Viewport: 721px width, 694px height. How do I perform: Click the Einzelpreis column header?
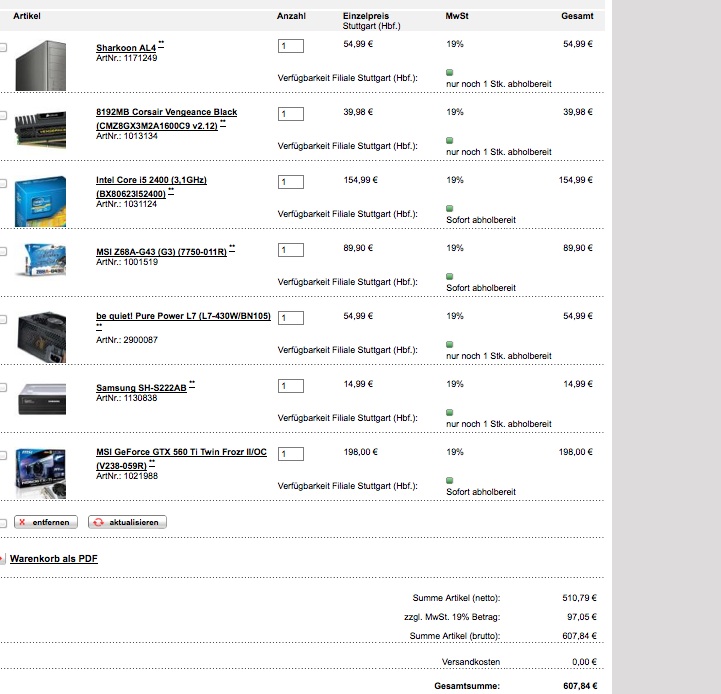[x=366, y=16]
